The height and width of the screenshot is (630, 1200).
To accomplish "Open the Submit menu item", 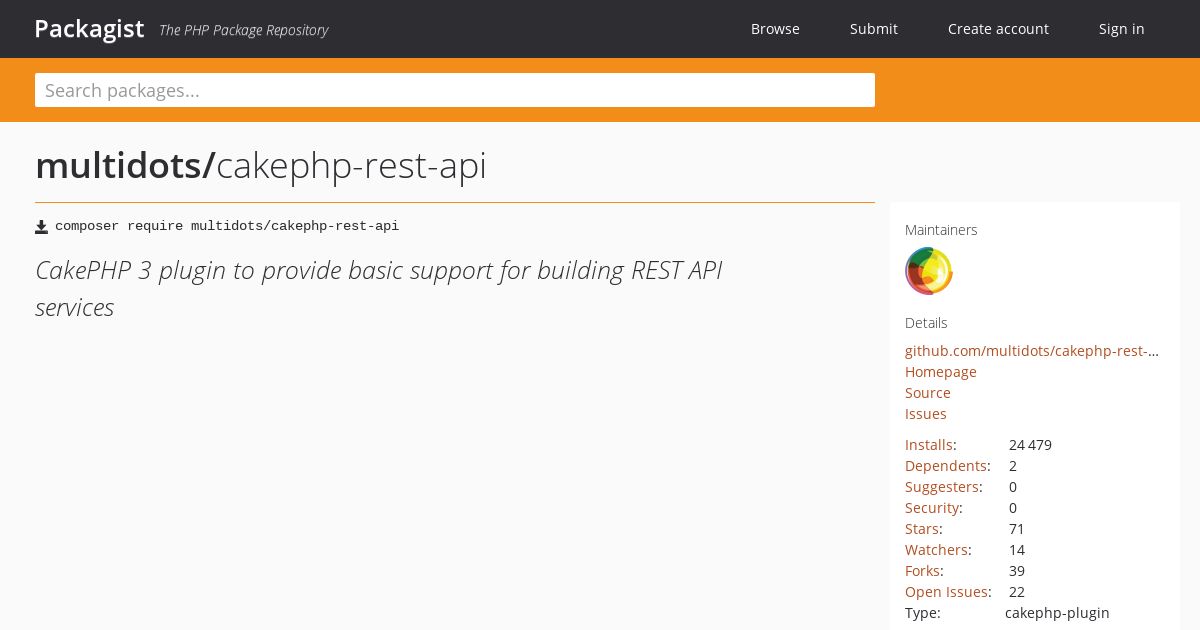I will point(874,29).
